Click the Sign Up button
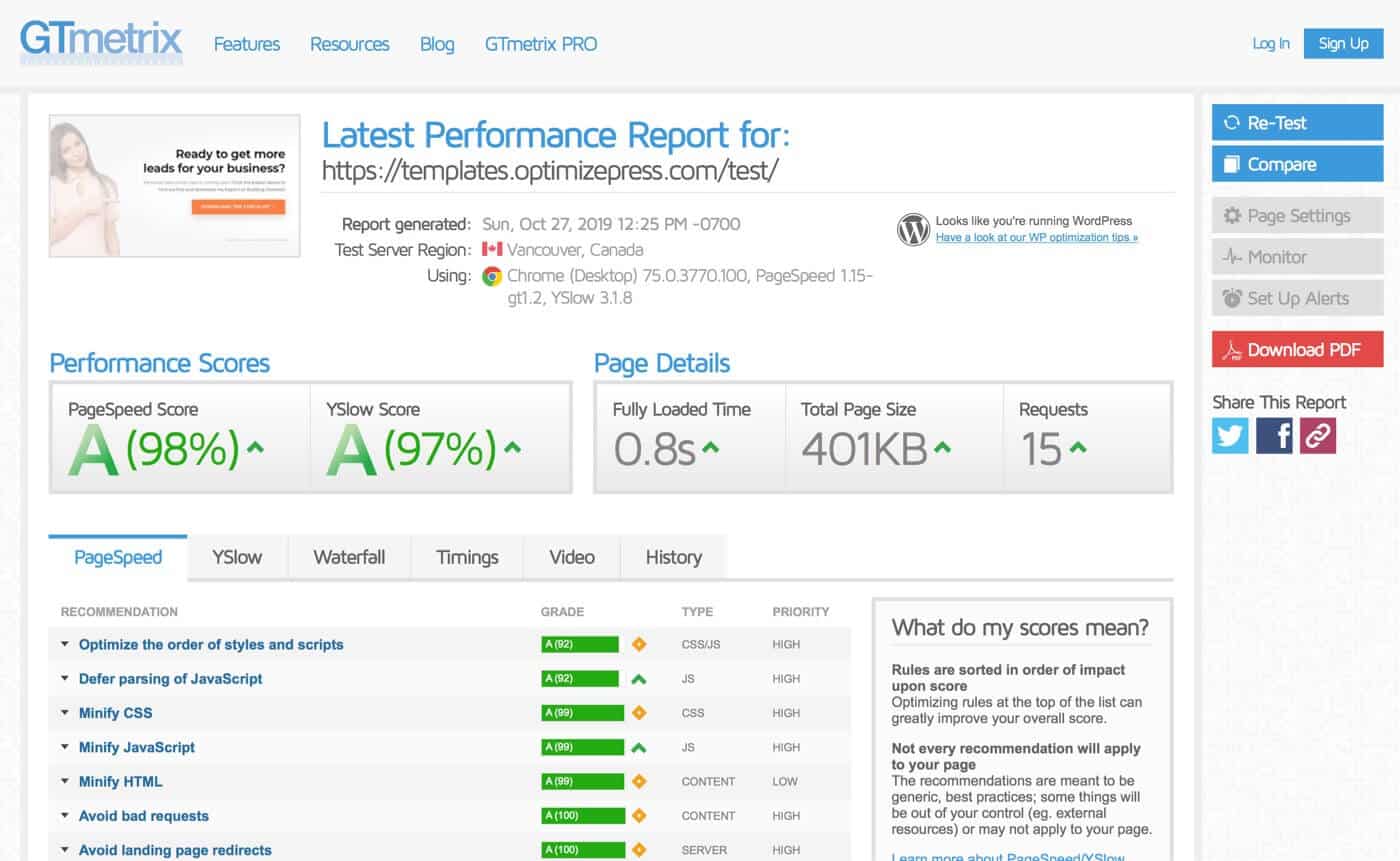1400x861 pixels. click(1344, 43)
